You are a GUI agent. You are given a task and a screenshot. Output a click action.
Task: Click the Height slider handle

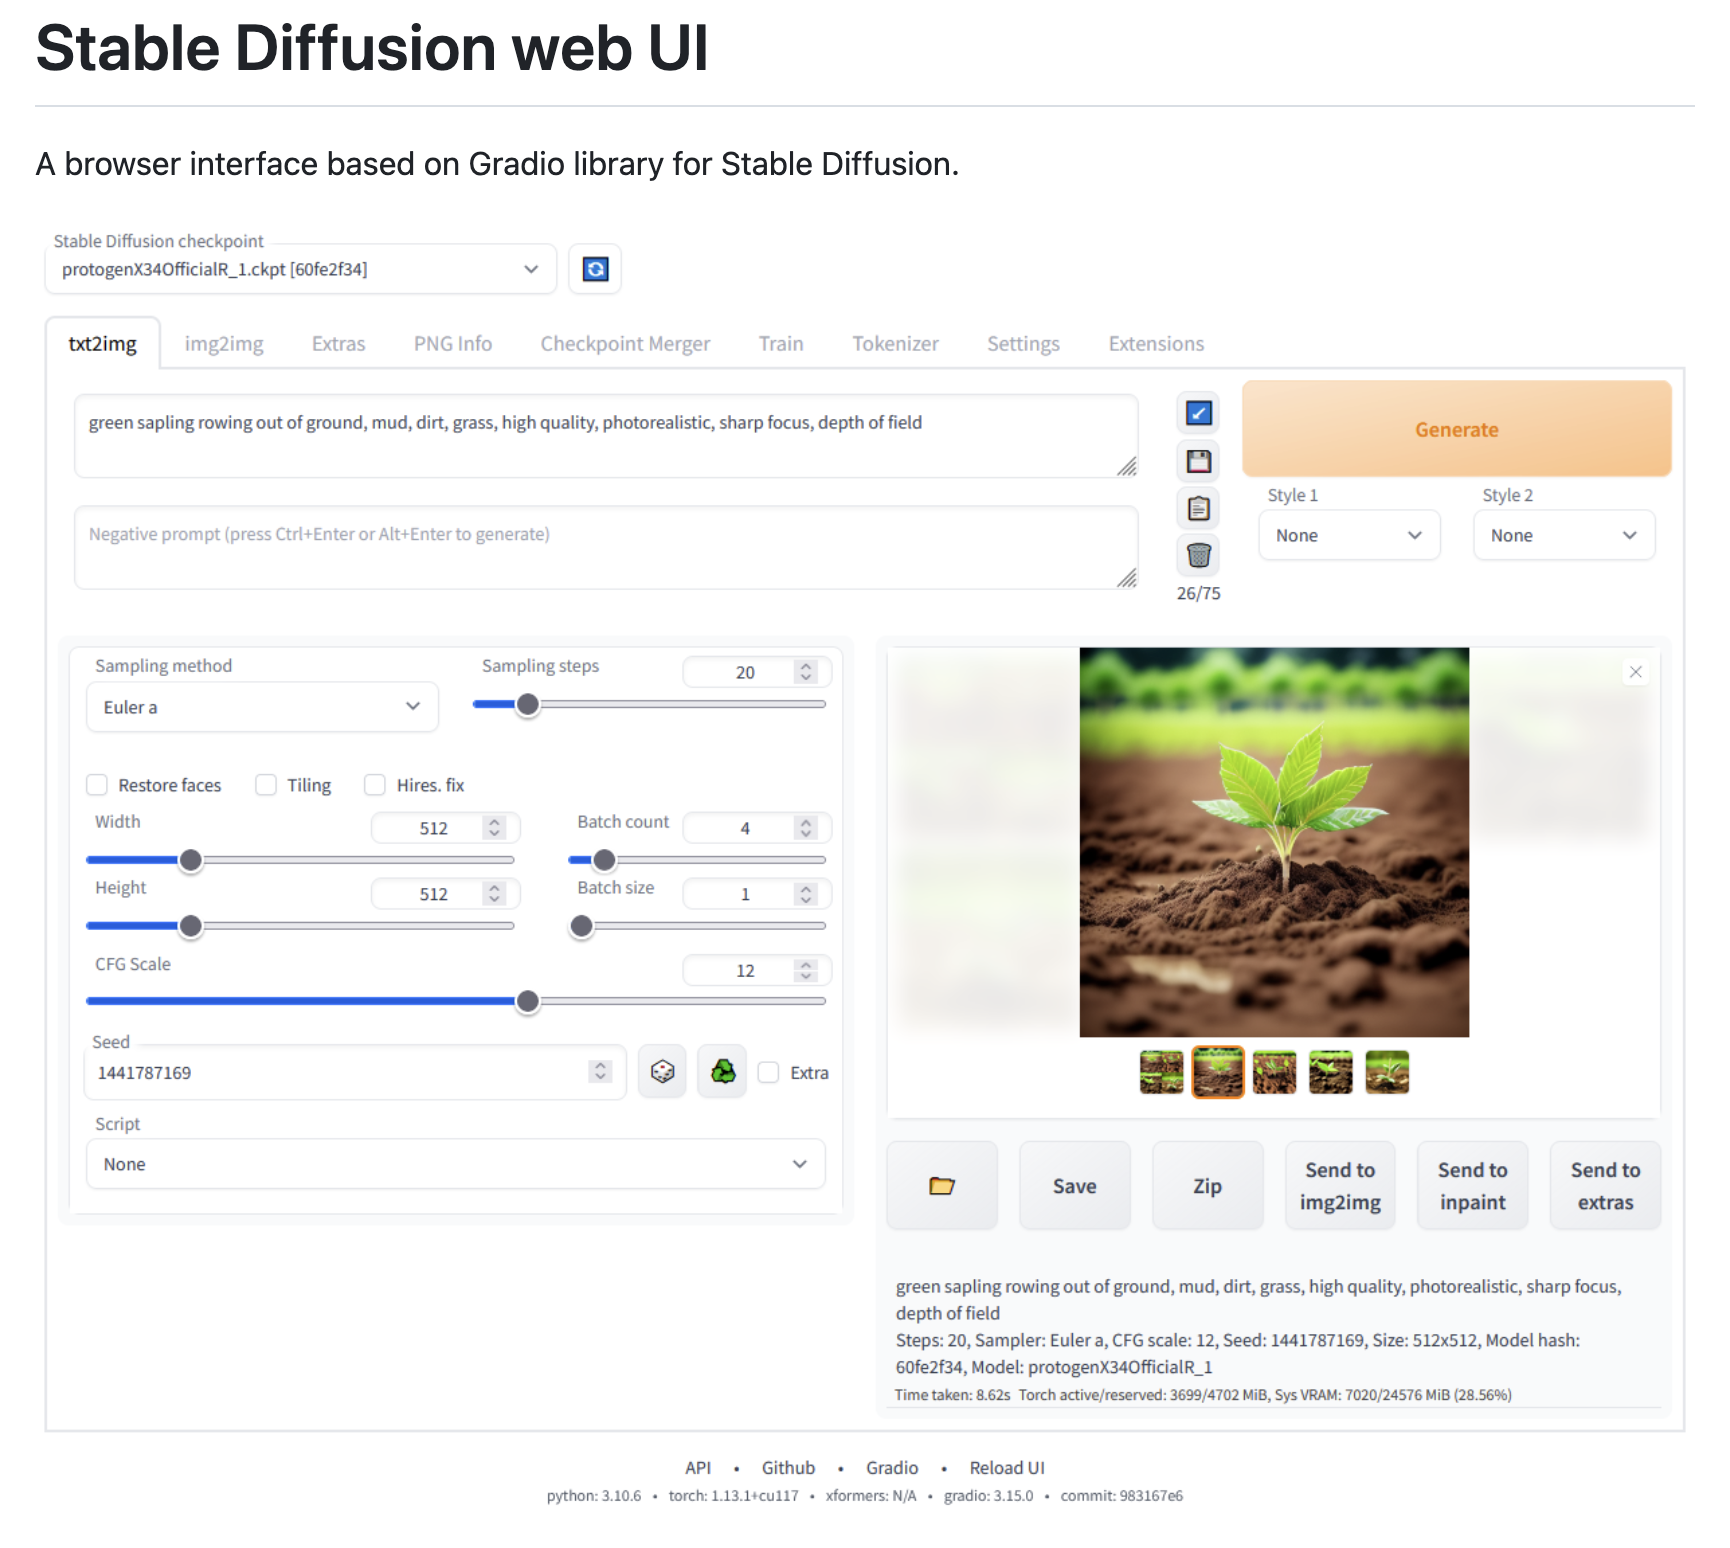(191, 926)
